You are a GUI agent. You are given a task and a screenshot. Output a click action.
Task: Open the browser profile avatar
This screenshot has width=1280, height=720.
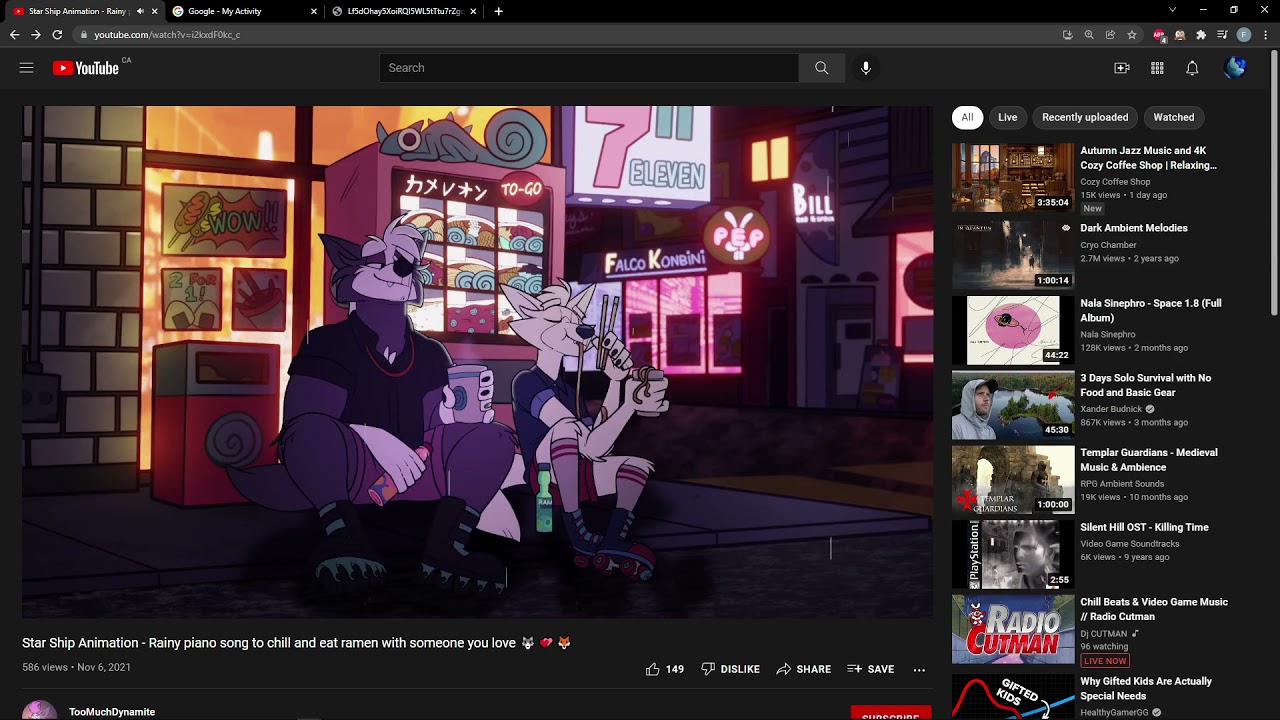[1244, 34]
